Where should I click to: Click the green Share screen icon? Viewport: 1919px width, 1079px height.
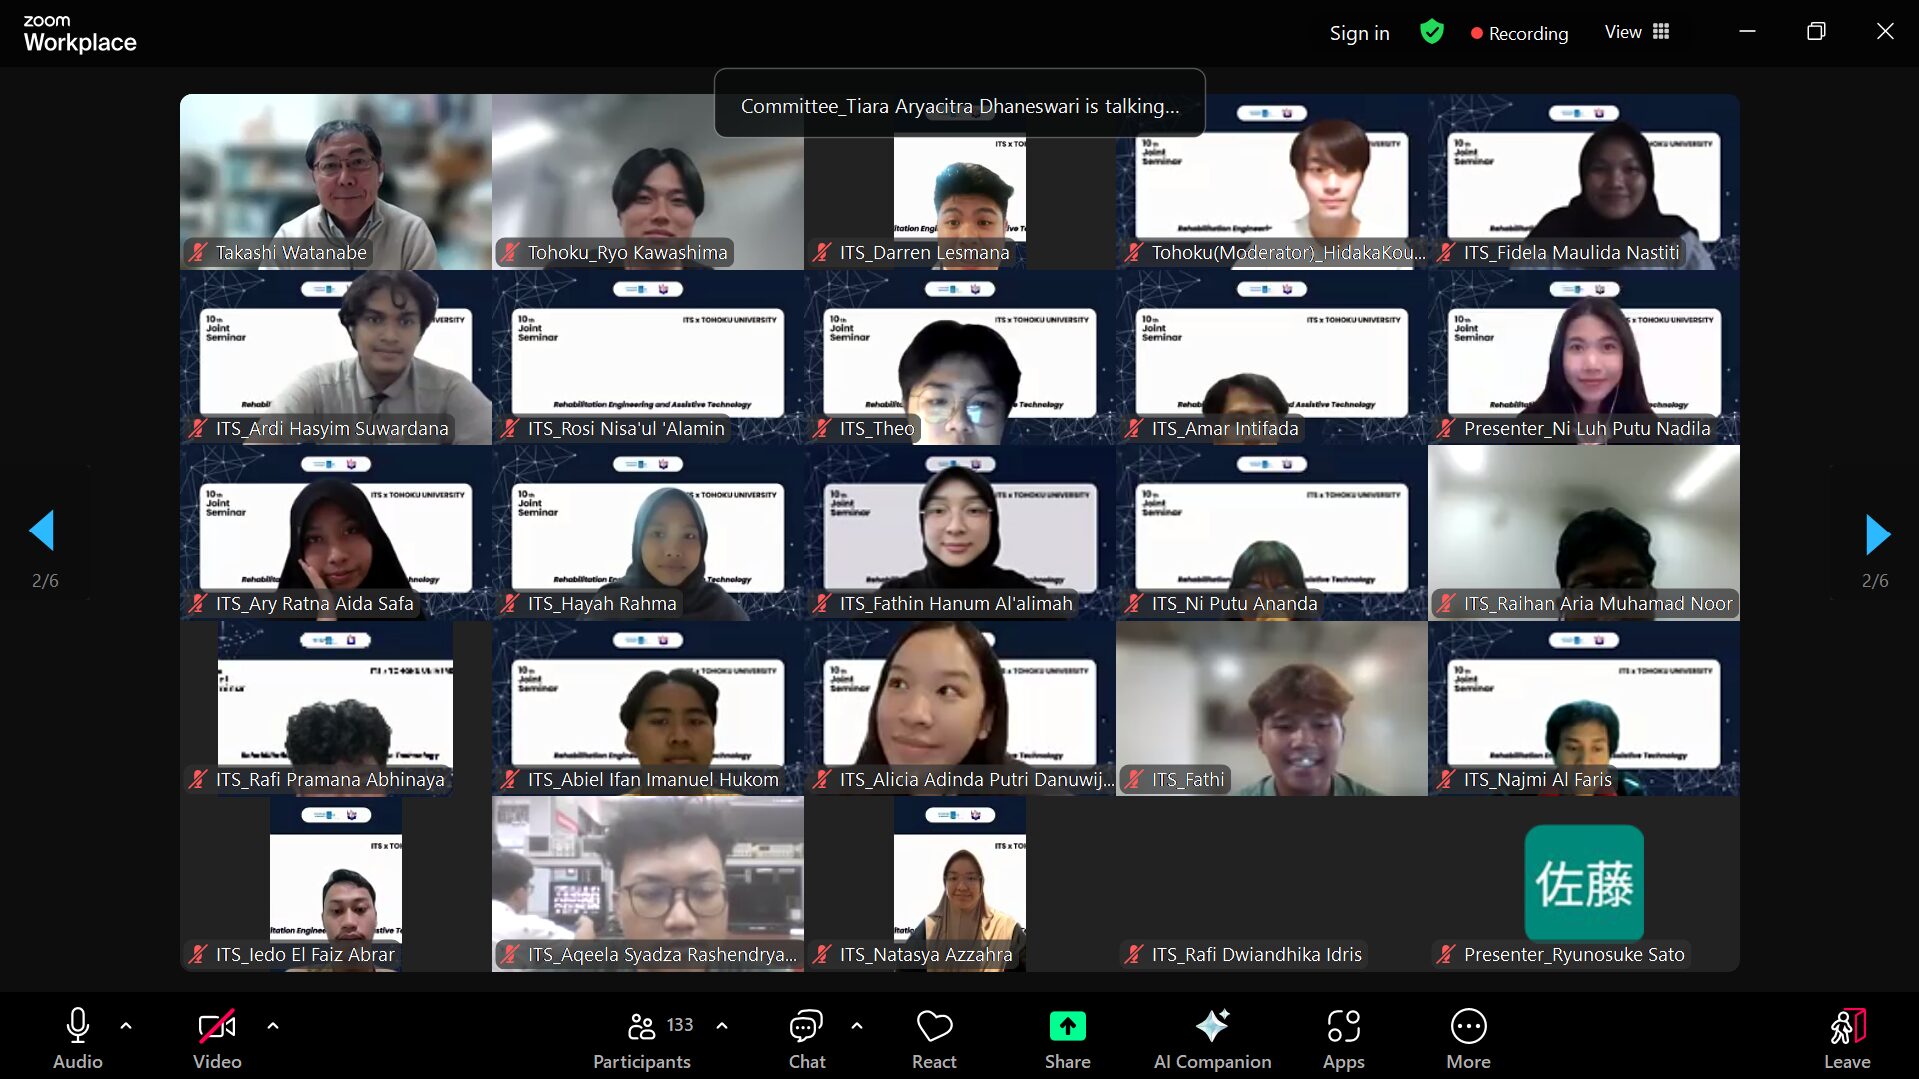(1067, 1027)
